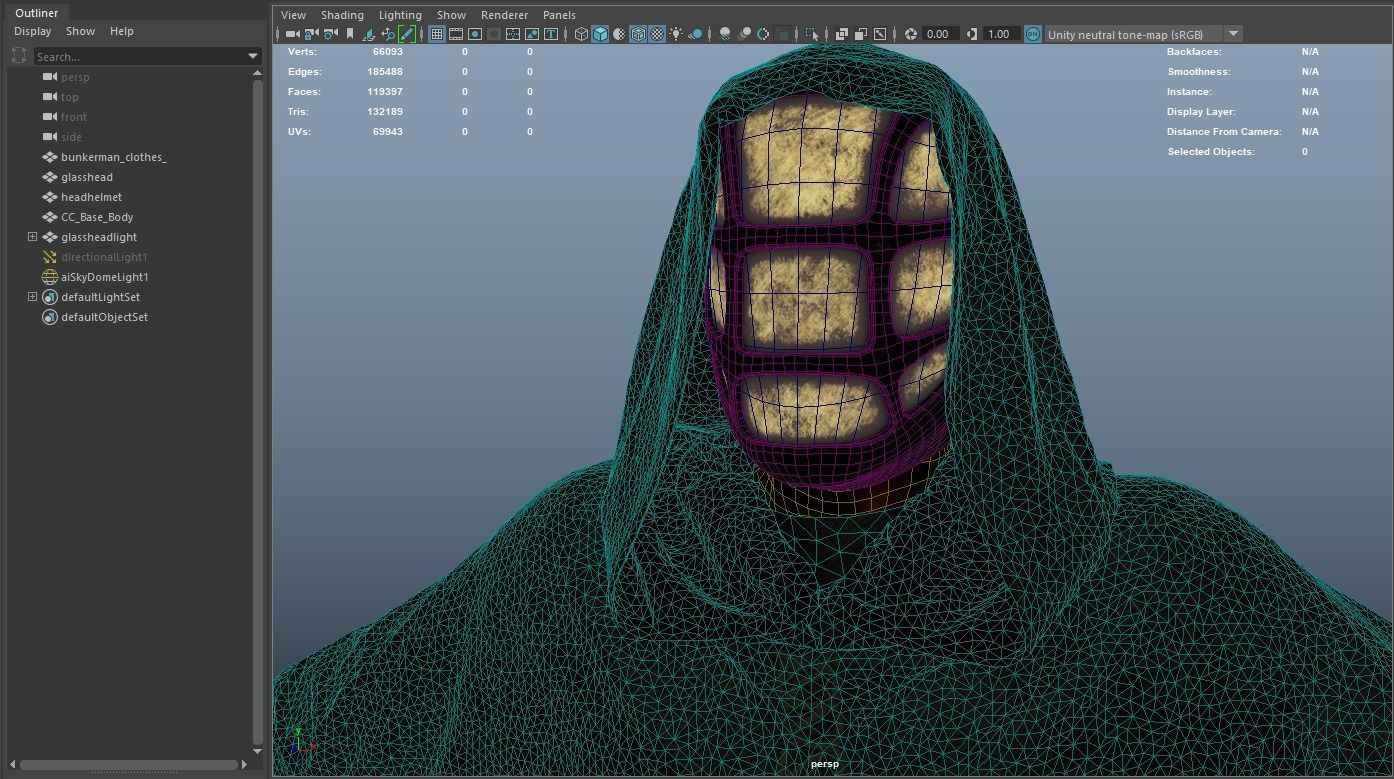Select Smooth Shade All cube icon
Image resolution: width=1394 pixels, height=779 pixels.
[x=600, y=34]
